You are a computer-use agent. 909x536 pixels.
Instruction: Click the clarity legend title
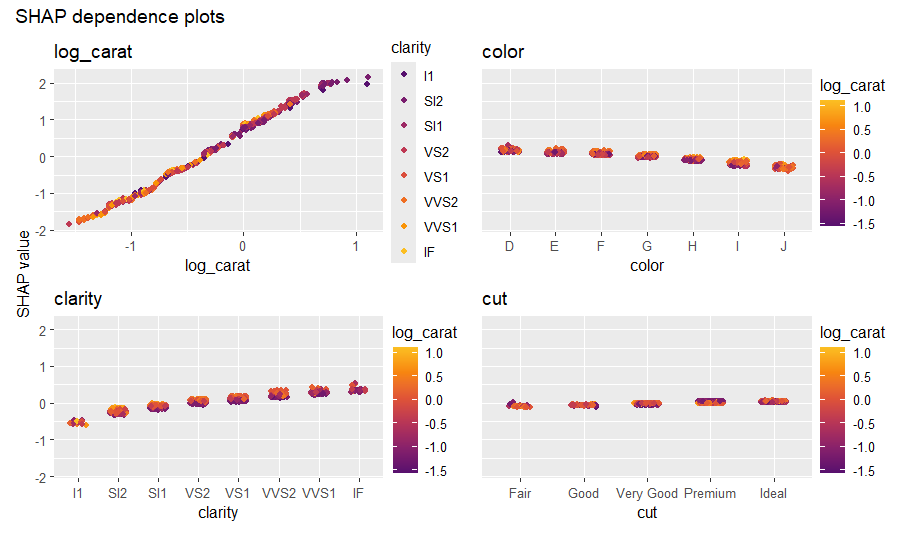[x=411, y=48]
